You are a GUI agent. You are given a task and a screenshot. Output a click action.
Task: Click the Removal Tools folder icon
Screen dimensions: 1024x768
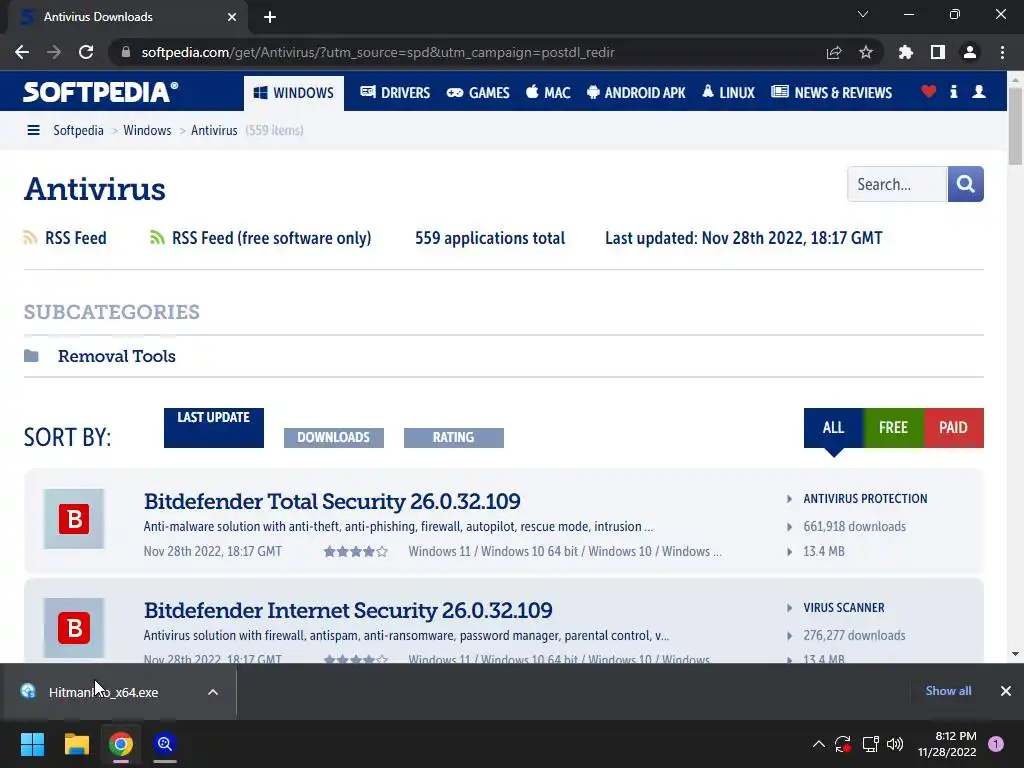click(31, 356)
